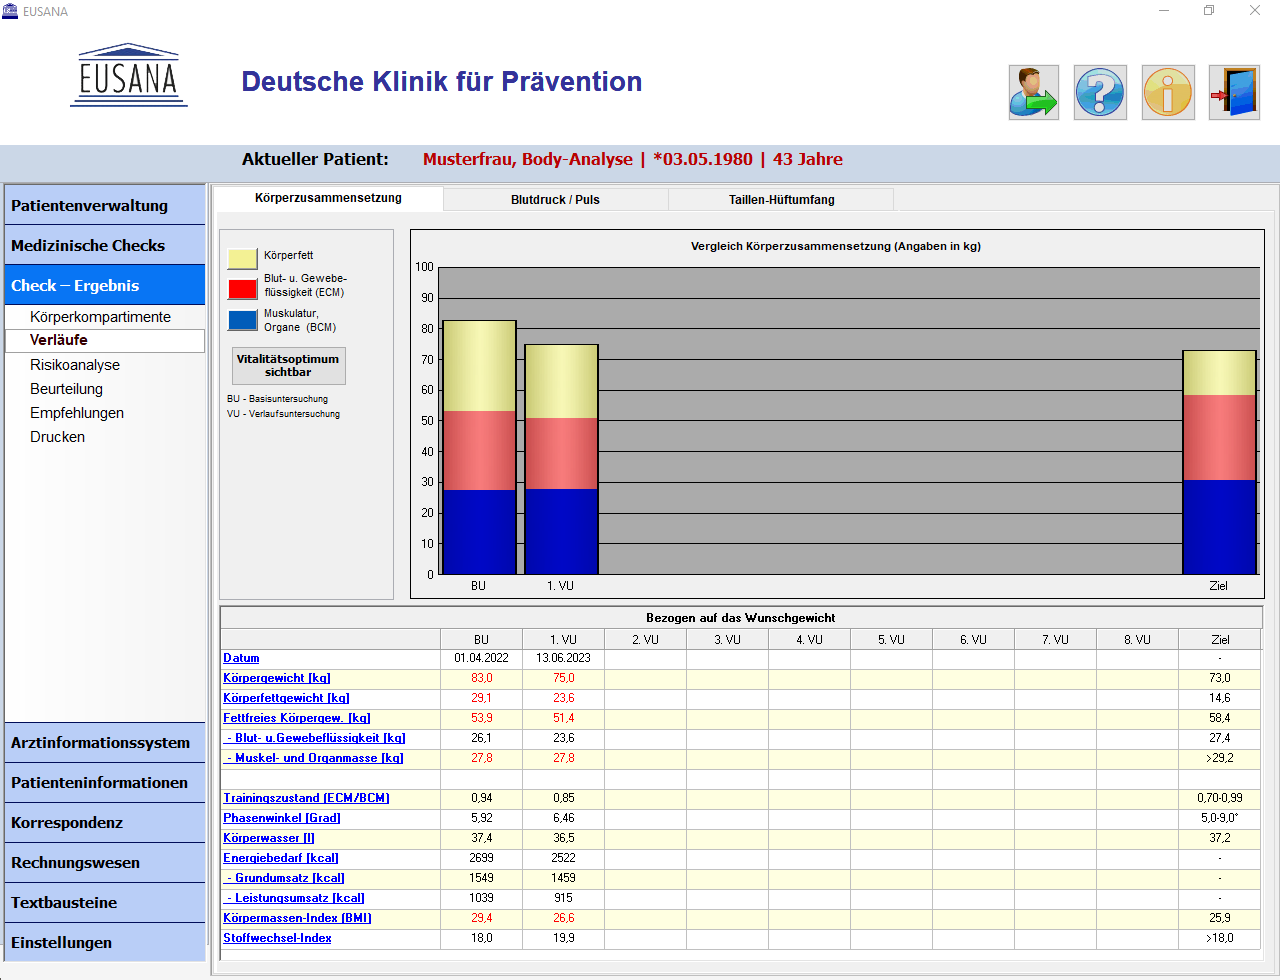Click the info icon

coord(1168,93)
